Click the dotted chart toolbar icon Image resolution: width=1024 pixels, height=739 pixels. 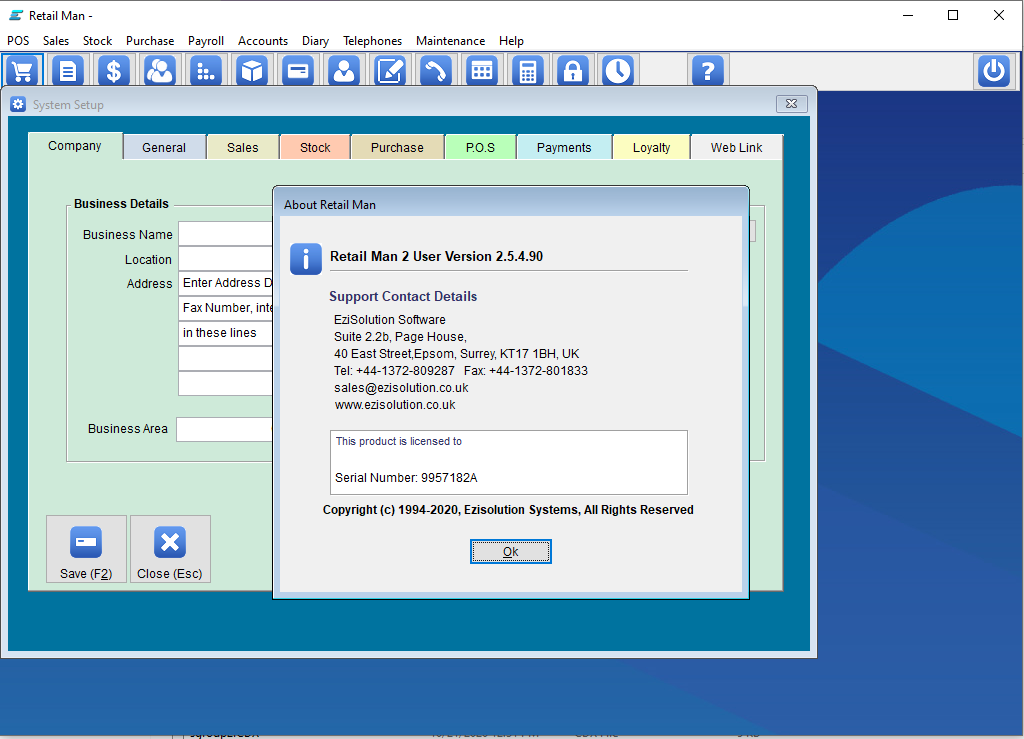[206, 71]
